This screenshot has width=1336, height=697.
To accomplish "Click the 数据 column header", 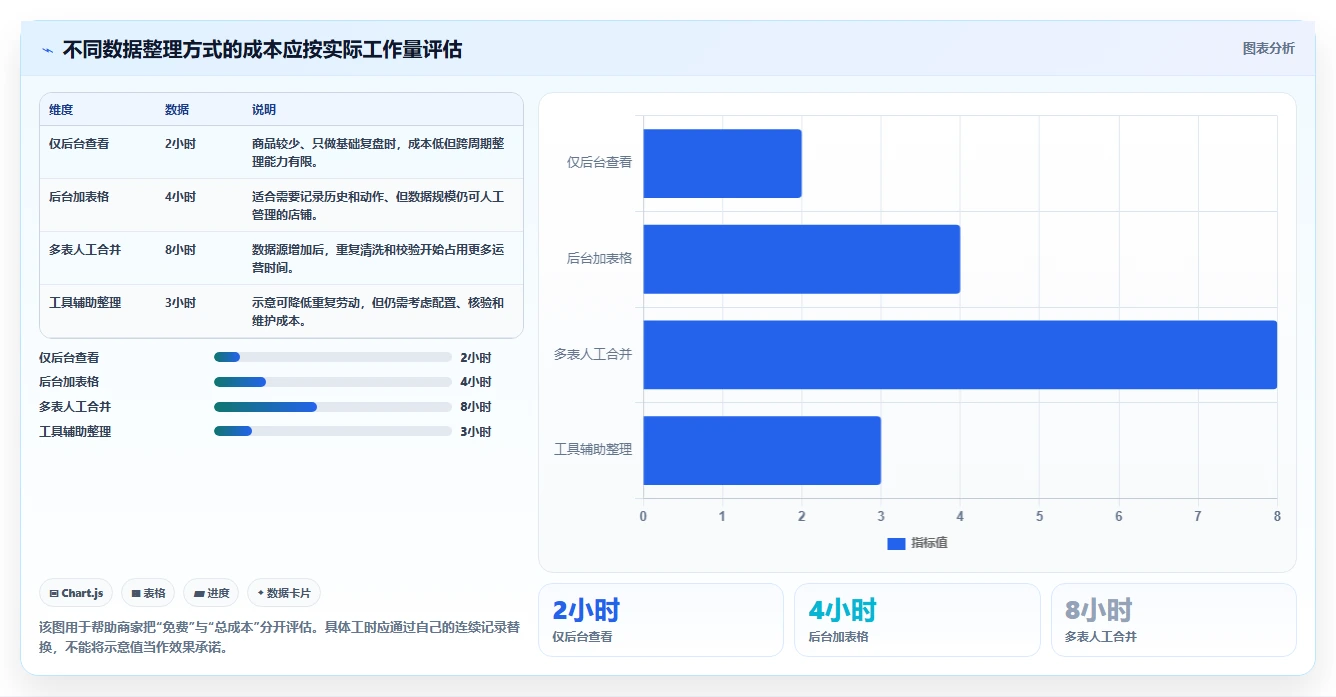I will pos(177,110).
